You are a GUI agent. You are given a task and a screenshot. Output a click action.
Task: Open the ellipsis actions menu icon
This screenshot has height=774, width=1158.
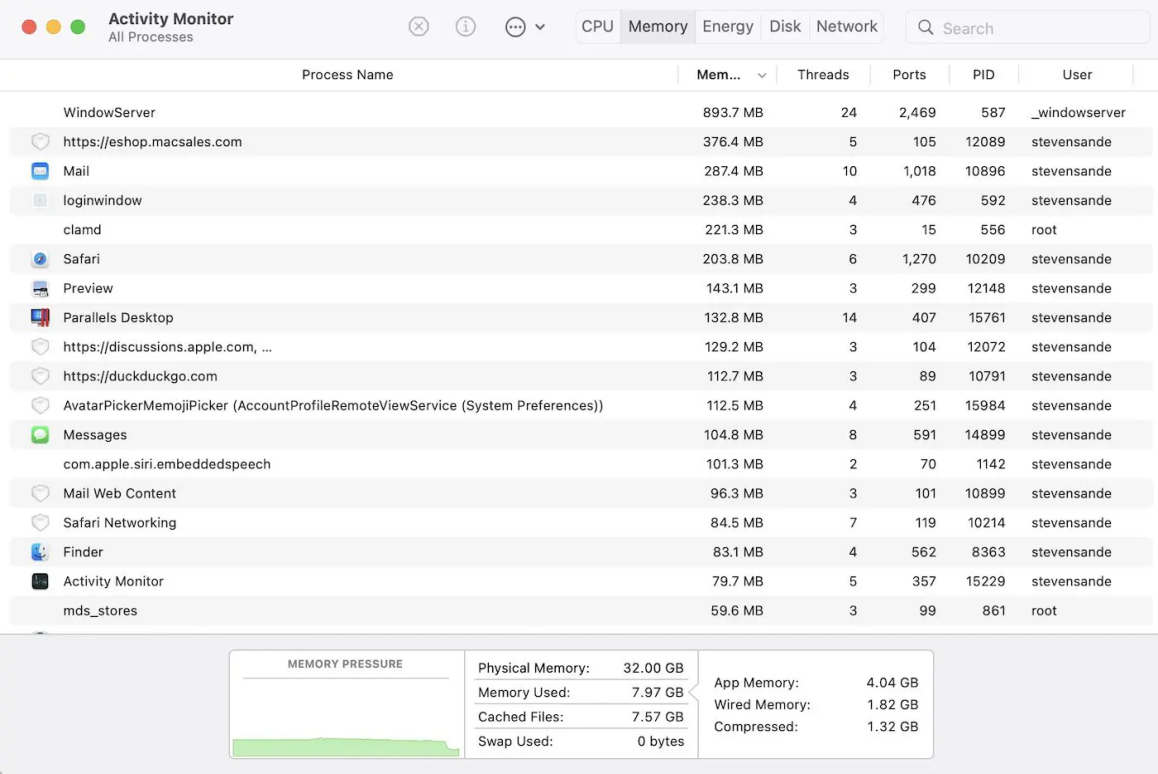click(x=515, y=27)
